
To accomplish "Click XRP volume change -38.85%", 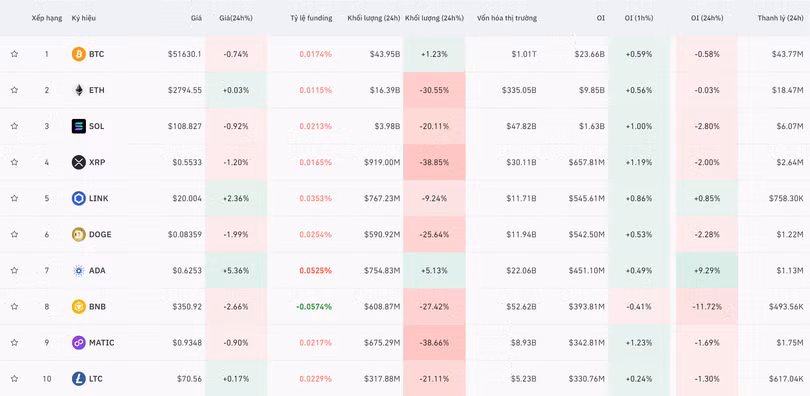I will pos(434,162).
